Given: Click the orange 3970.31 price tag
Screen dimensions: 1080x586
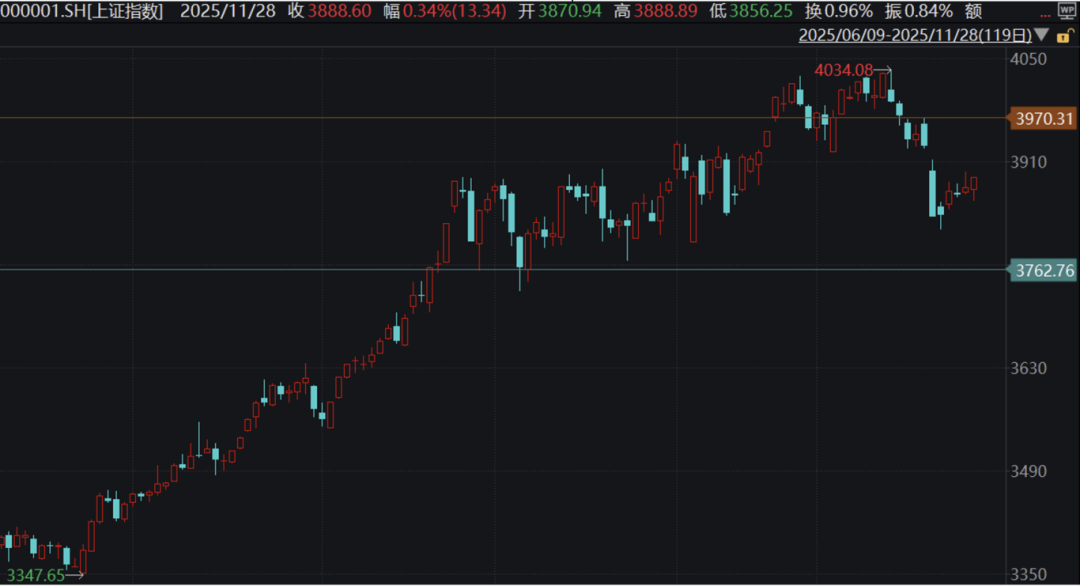Looking at the screenshot, I should coord(1043,118).
